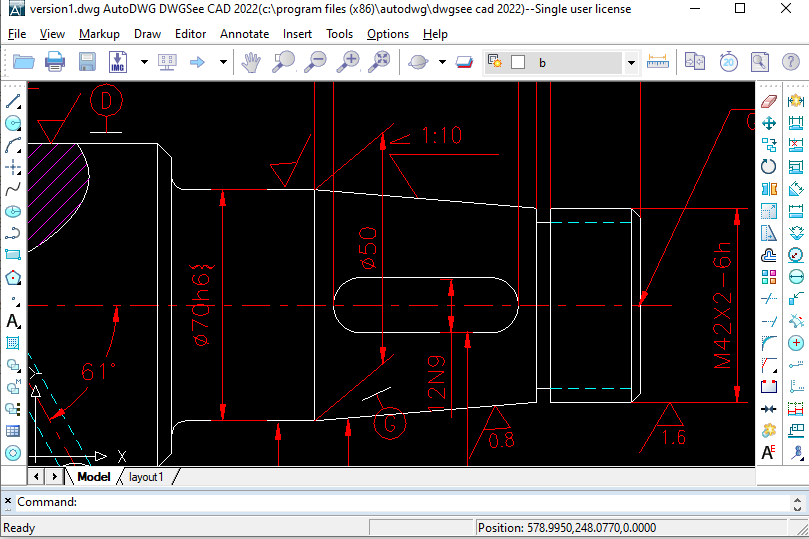Toggle the layer state sun icon
This screenshot has width=809, height=539.
(495, 62)
